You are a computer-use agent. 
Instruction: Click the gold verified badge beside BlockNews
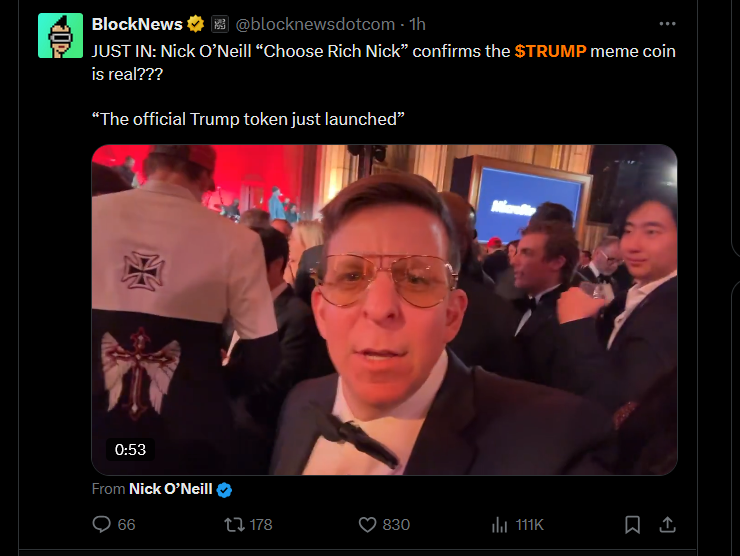[x=195, y=24]
